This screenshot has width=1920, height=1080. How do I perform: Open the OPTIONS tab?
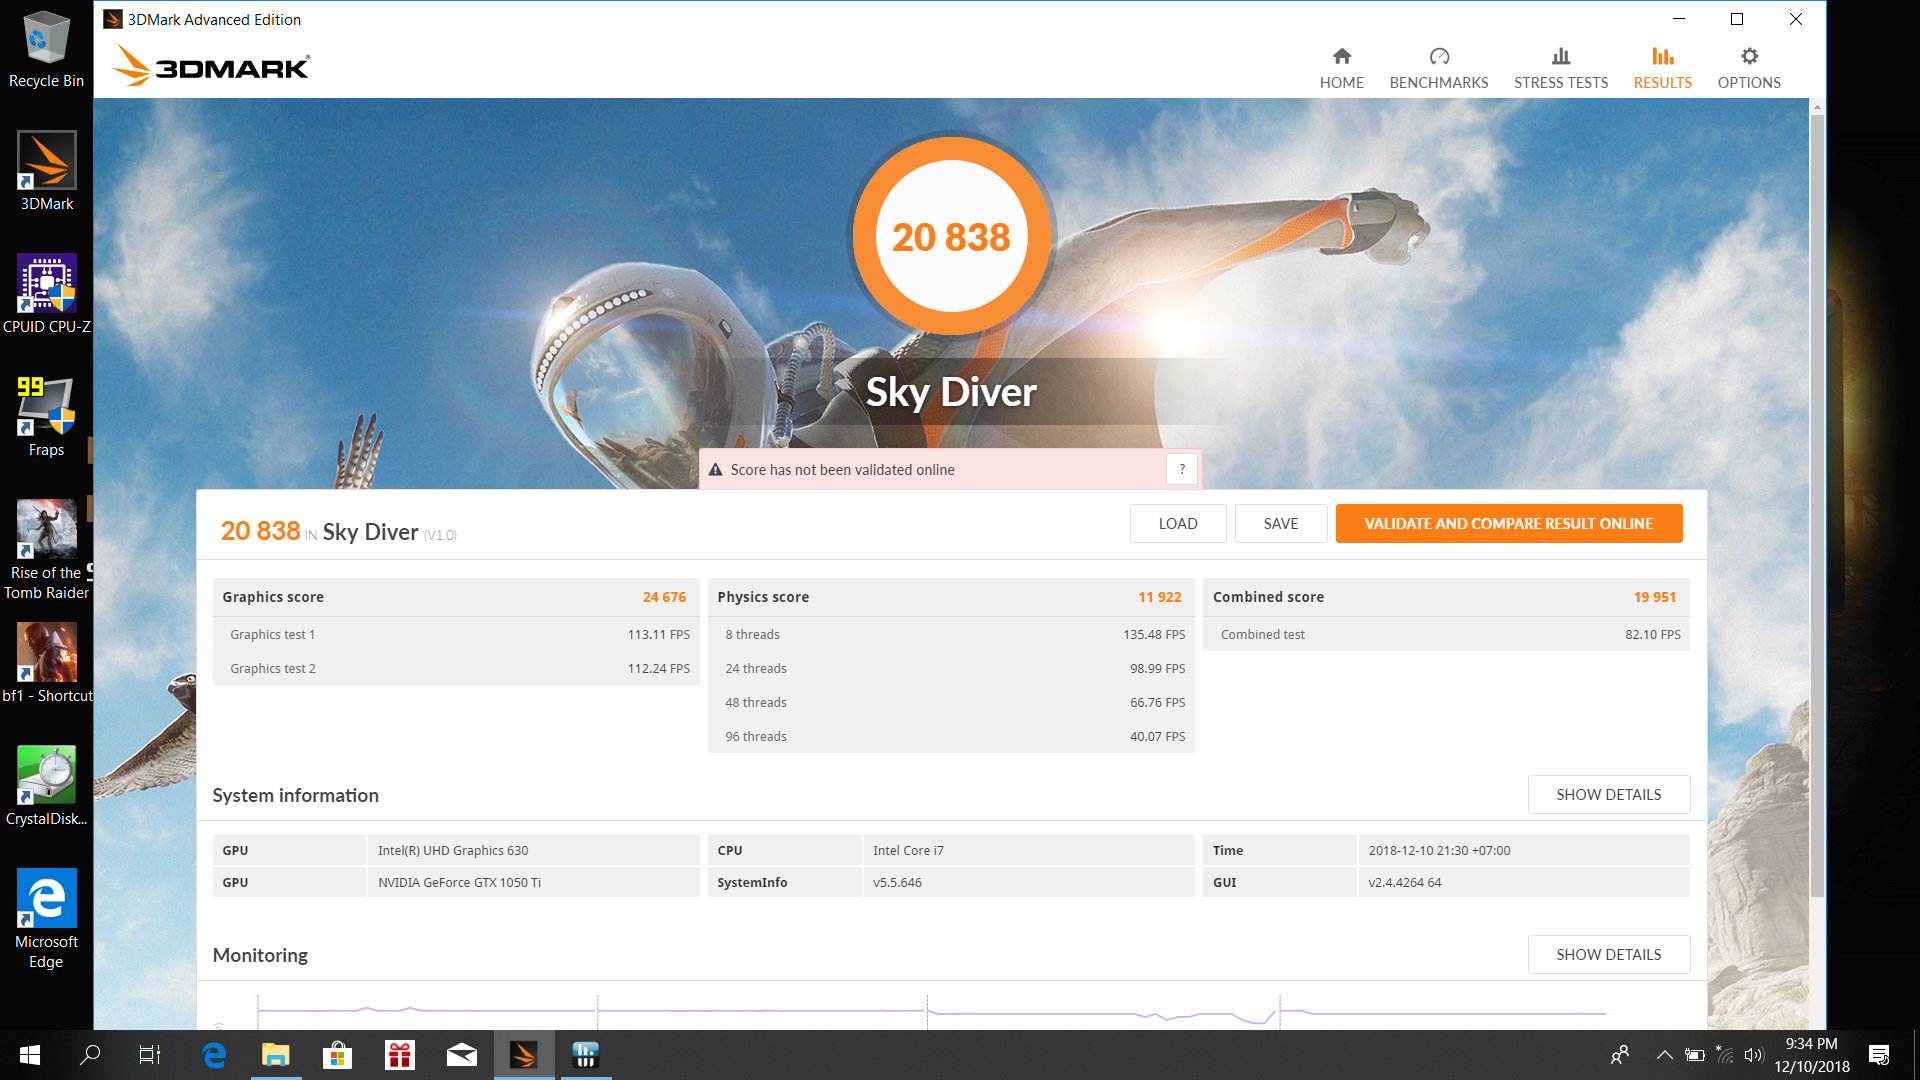coord(1749,68)
